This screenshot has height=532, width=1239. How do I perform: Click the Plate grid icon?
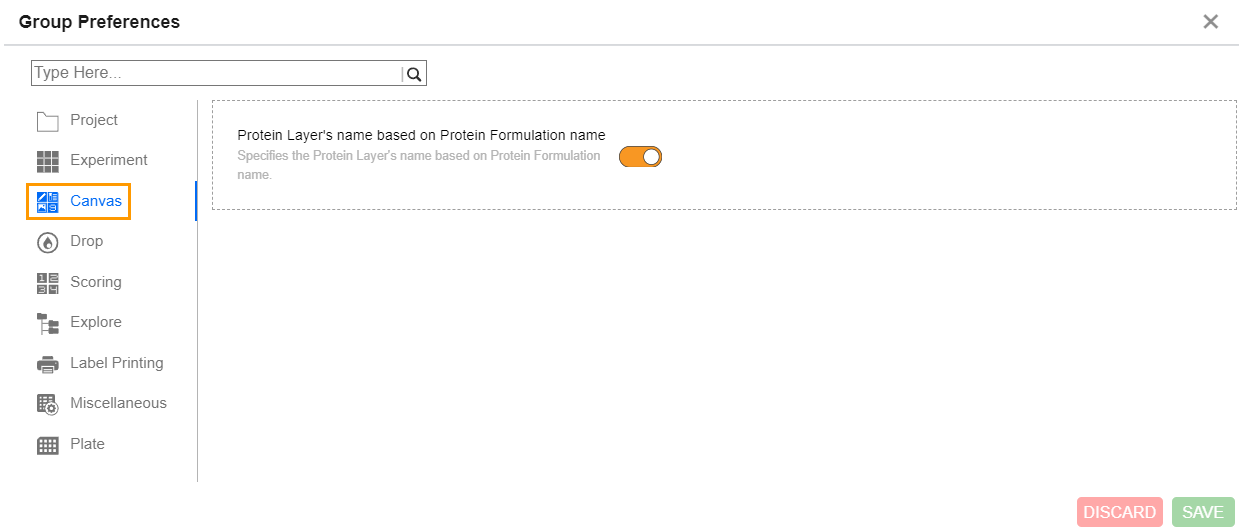click(x=48, y=445)
